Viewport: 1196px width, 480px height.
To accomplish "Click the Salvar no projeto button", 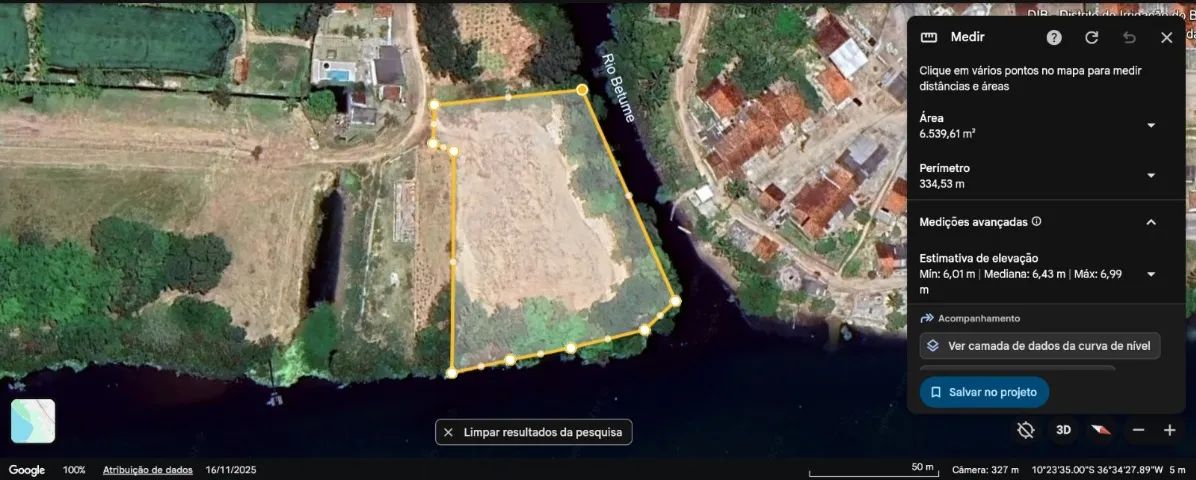I will (x=984, y=392).
